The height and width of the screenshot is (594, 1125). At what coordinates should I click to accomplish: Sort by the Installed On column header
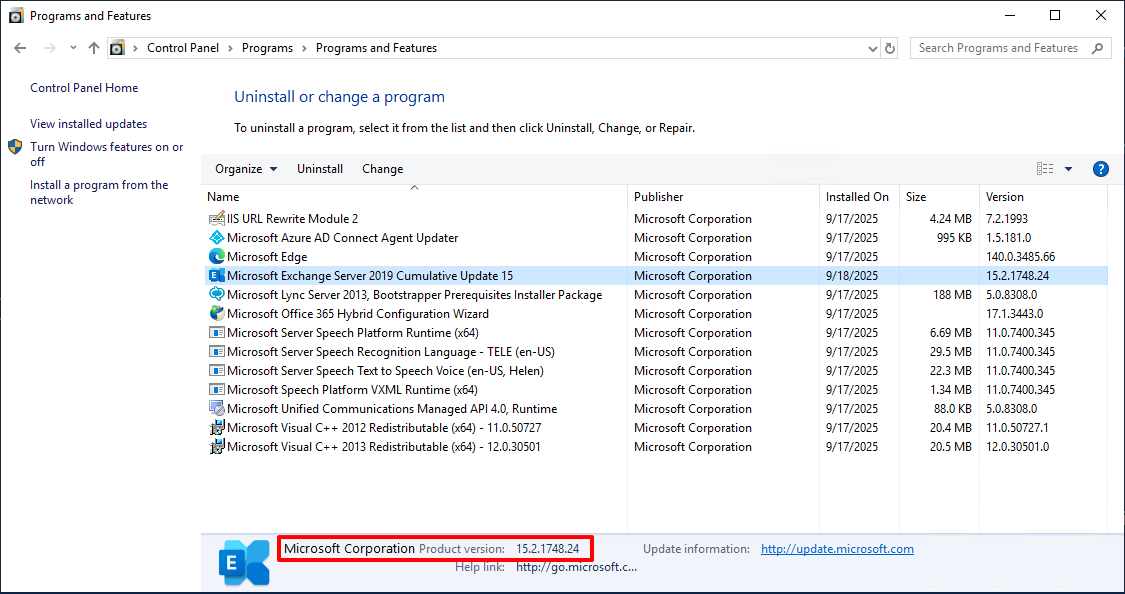coord(860,197)
